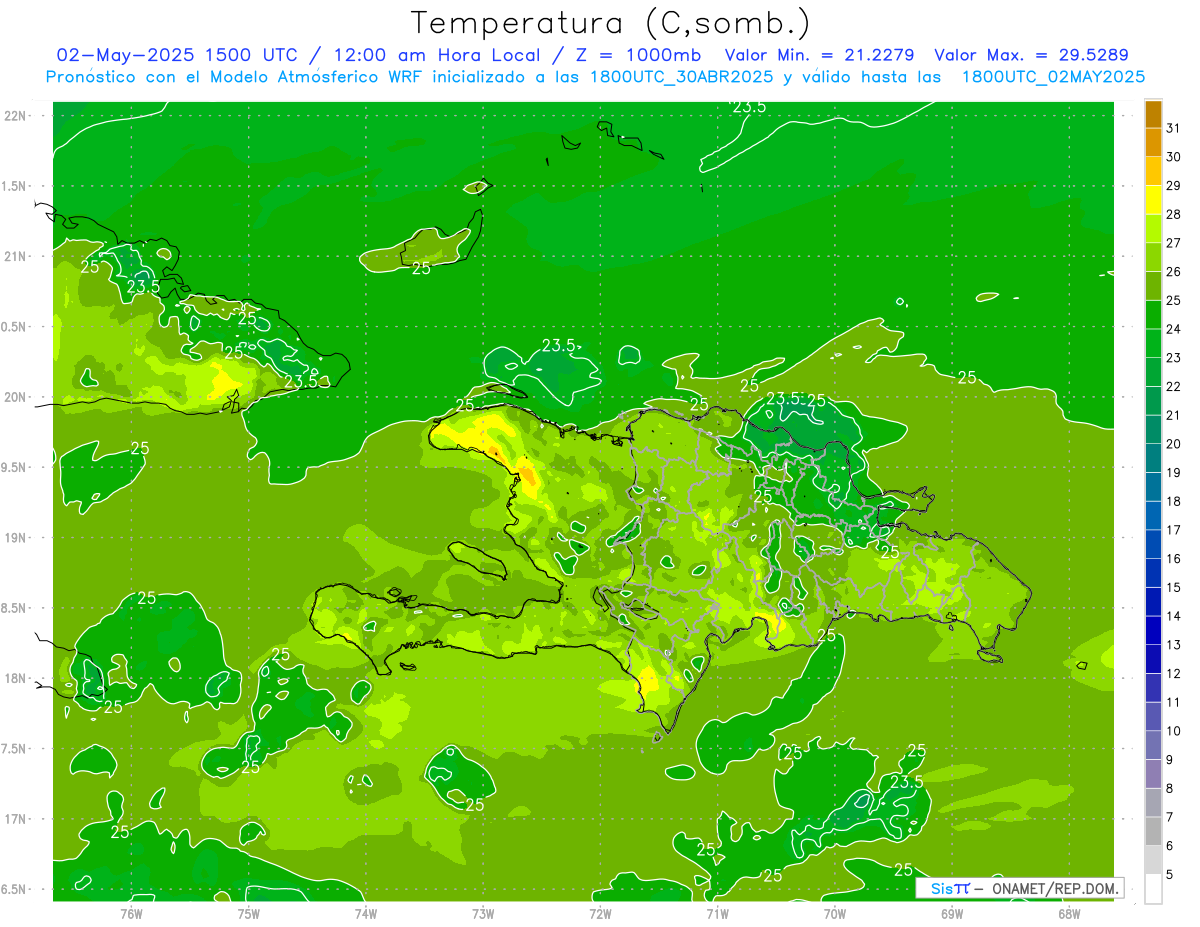Click the 74W longitude axis label
The image size is (1200, 927).
[366, 914]
